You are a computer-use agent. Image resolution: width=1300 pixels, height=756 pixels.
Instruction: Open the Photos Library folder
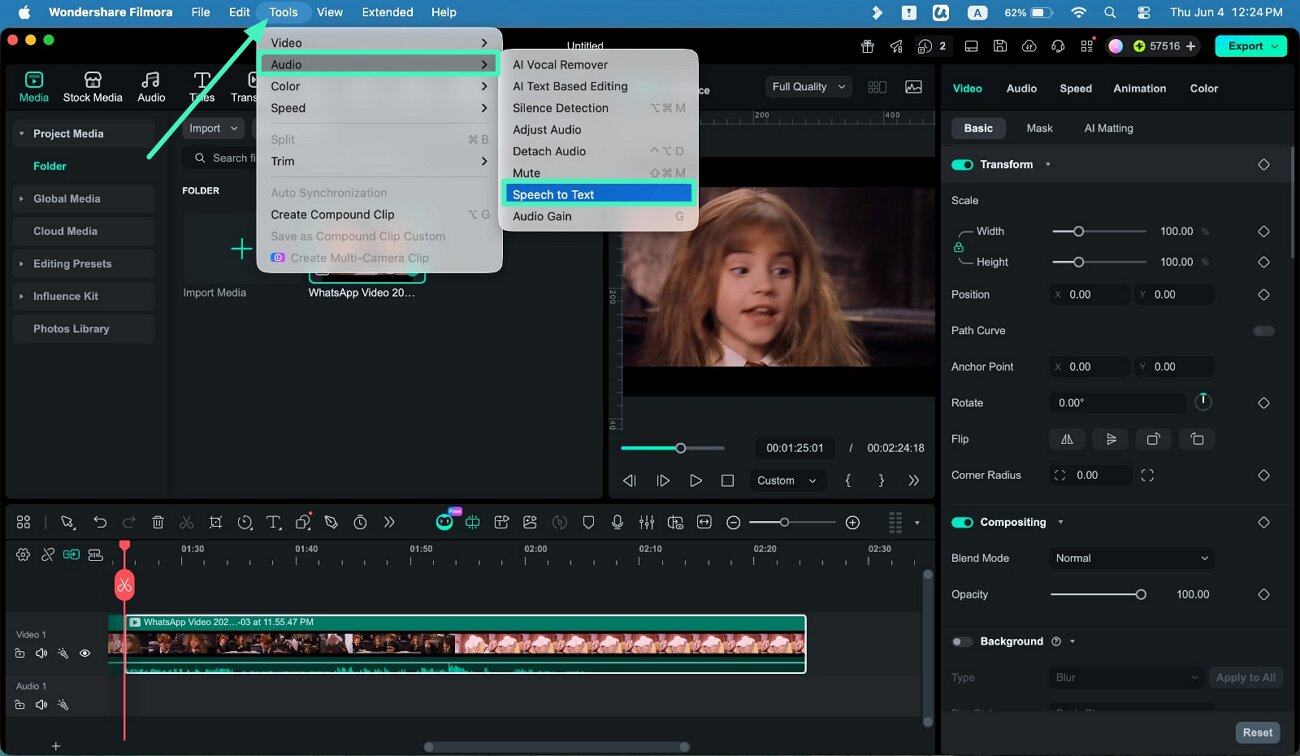[x=84, y=329]
